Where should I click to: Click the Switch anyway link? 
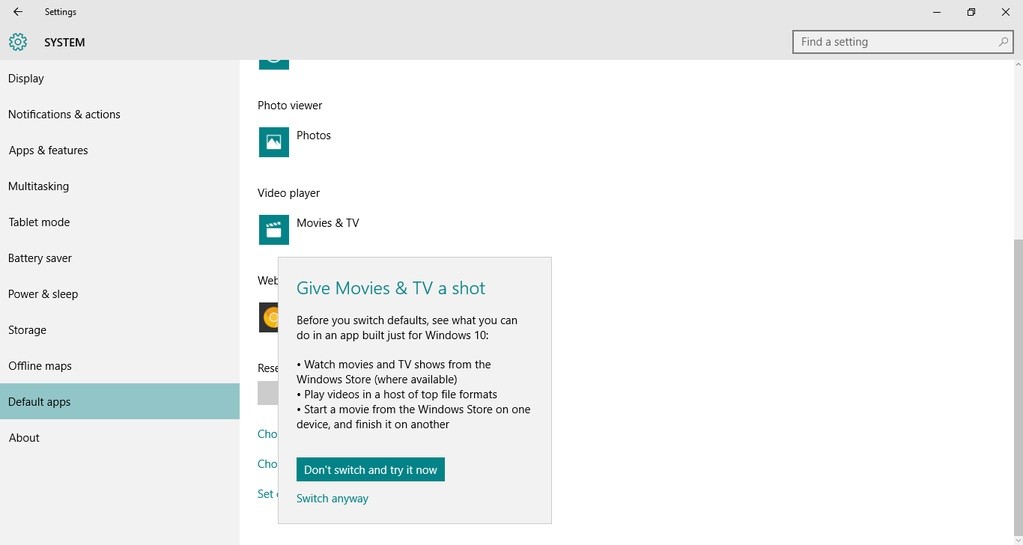coord(332,498)
